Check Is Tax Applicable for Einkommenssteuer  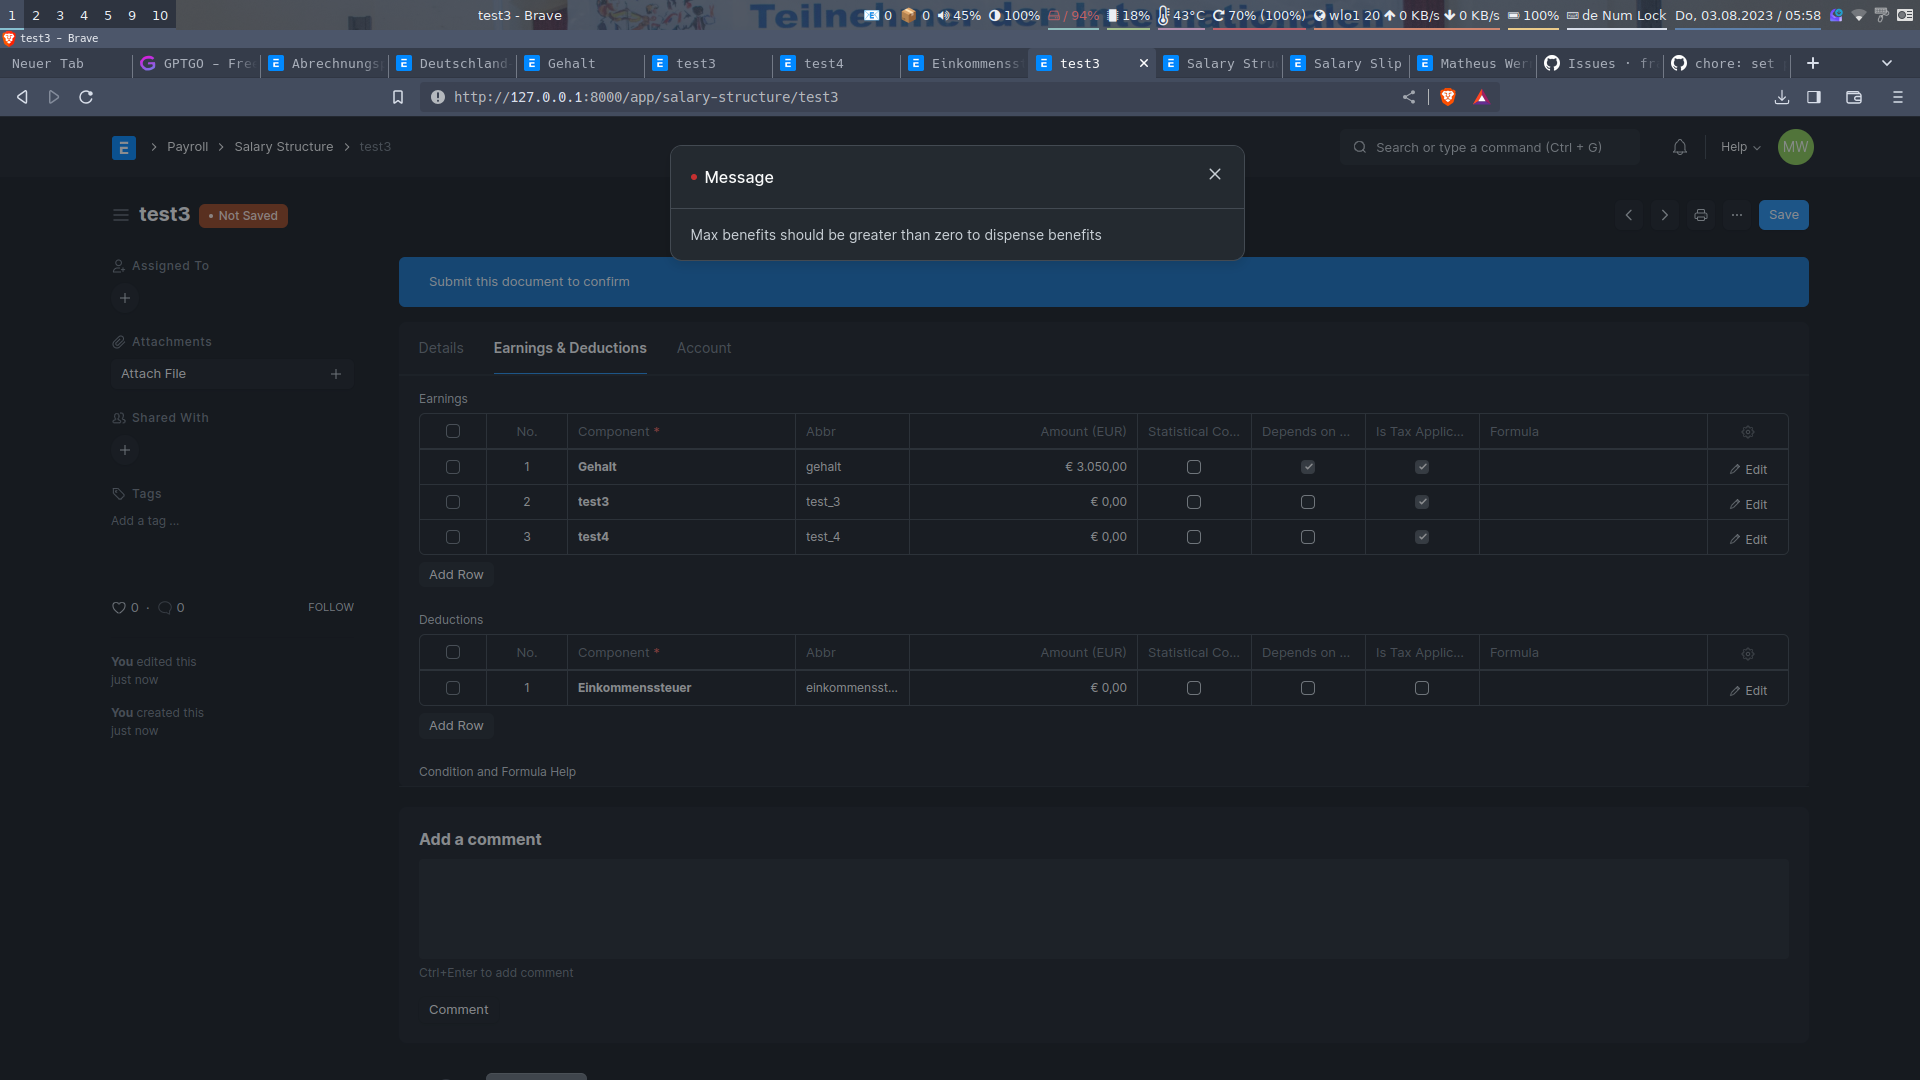click(1421, 688)
